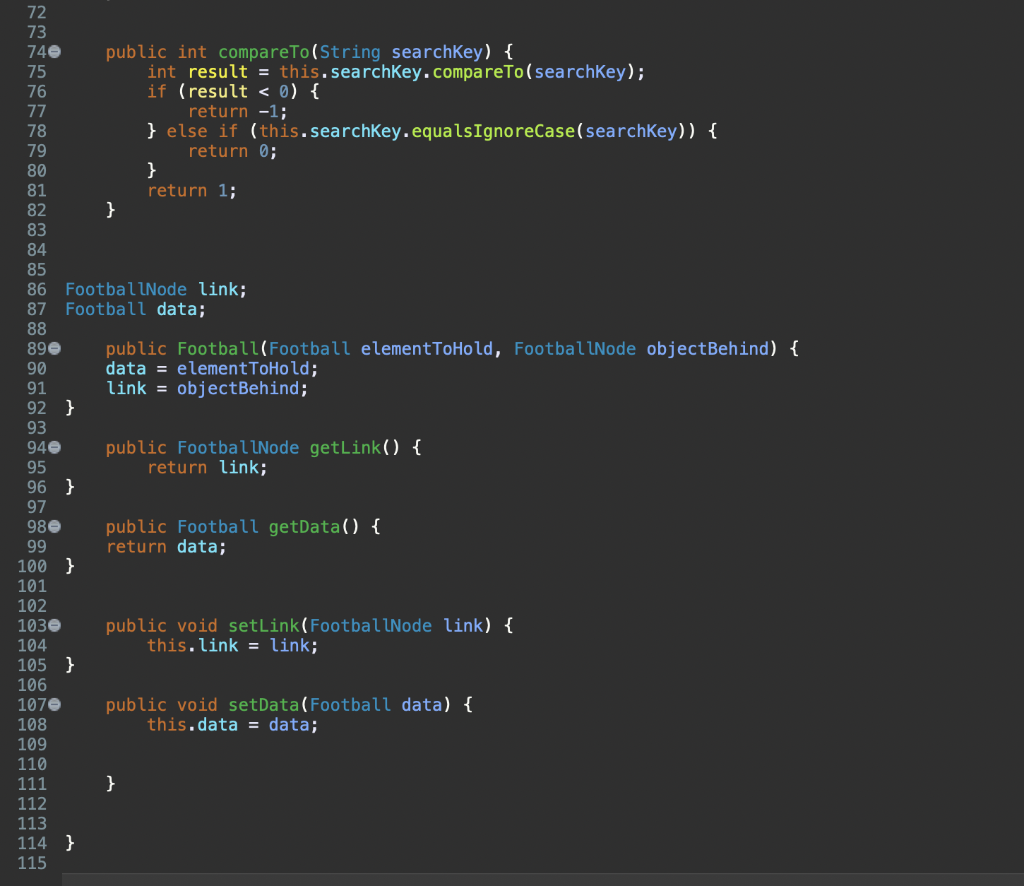Screen dimensions: 1024x886
Task: Click 'return 1;' statement
Action: [x=192, y=191]
